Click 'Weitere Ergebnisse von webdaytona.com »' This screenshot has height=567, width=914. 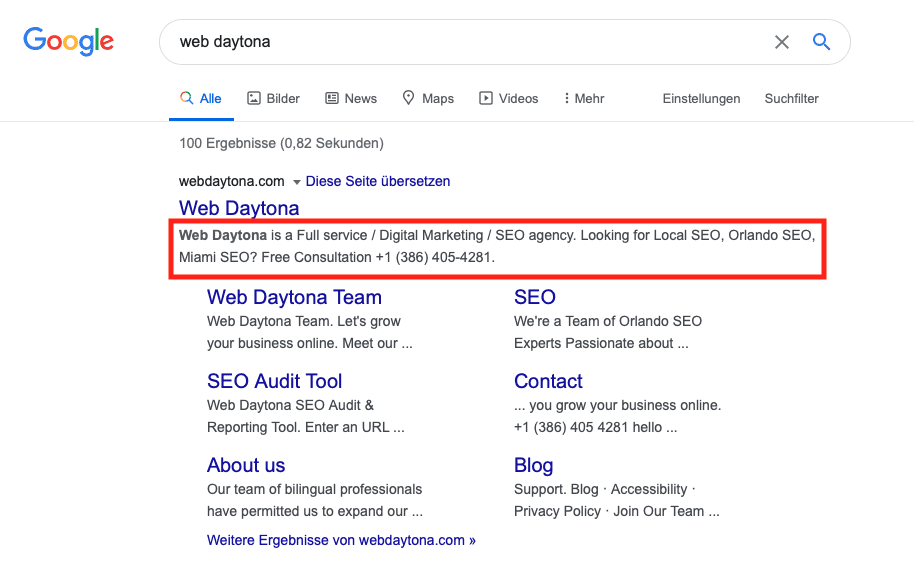click(341, 540)
